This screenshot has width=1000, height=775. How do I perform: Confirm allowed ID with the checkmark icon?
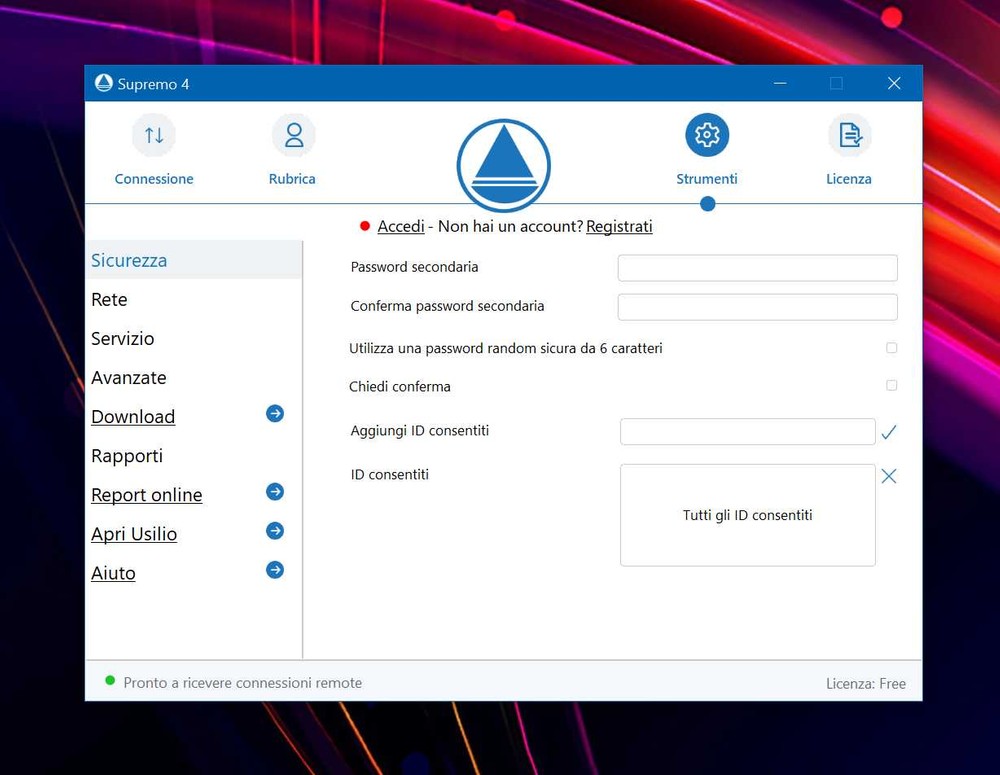(x=889, y=432)
